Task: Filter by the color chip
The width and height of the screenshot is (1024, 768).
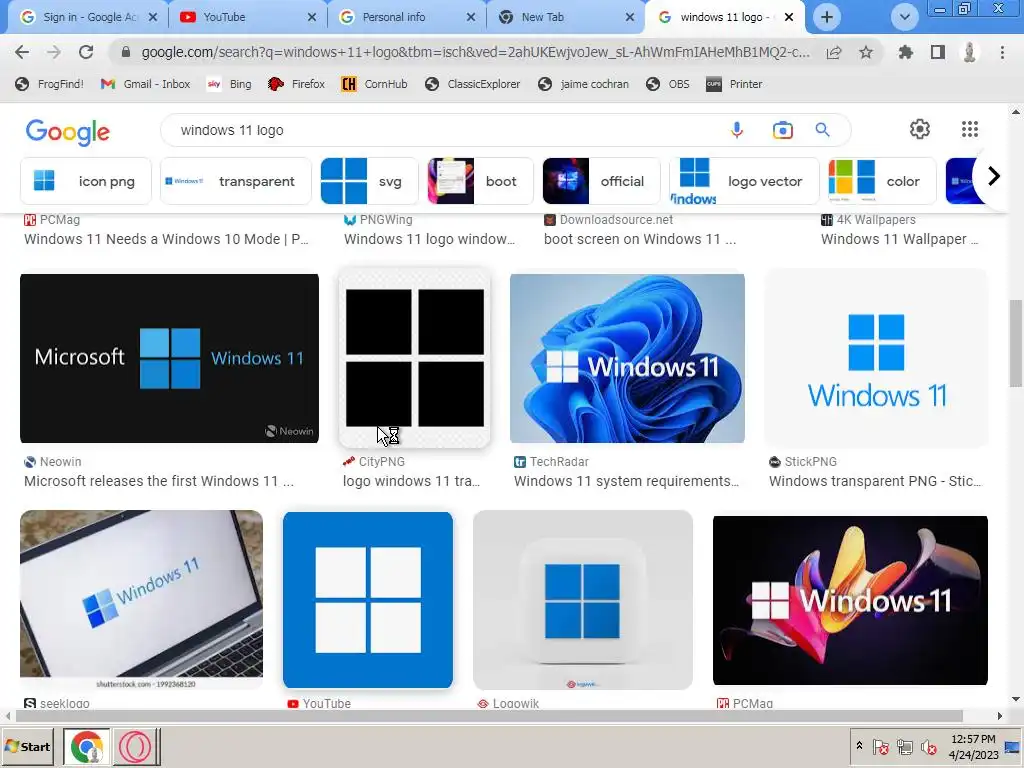Action: point(882,181)
